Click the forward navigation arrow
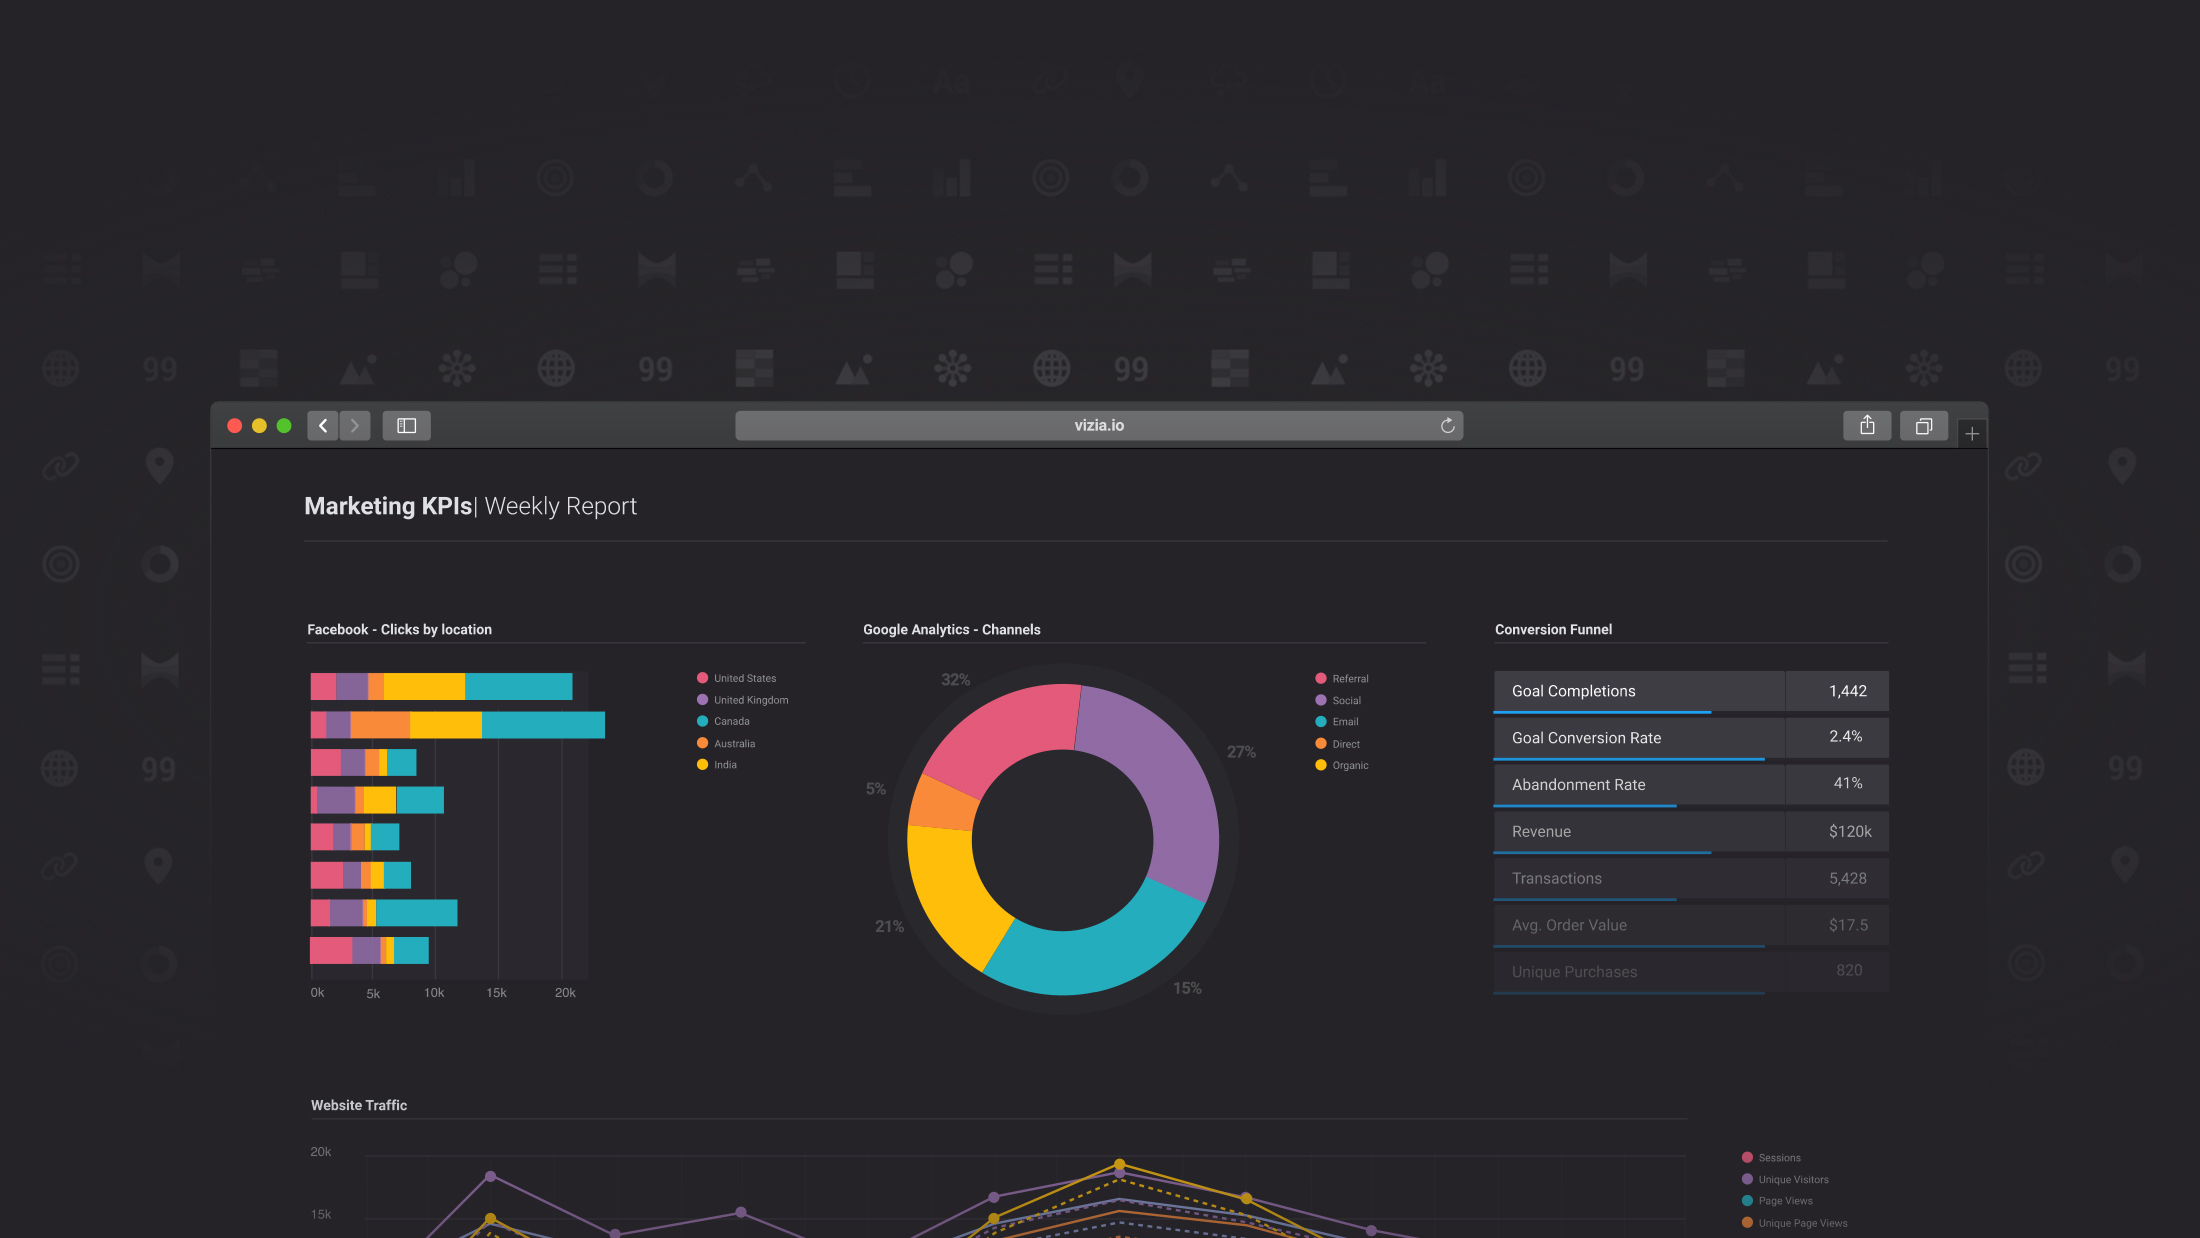This screenshot has width=2200, height=1238. (354, 425)
